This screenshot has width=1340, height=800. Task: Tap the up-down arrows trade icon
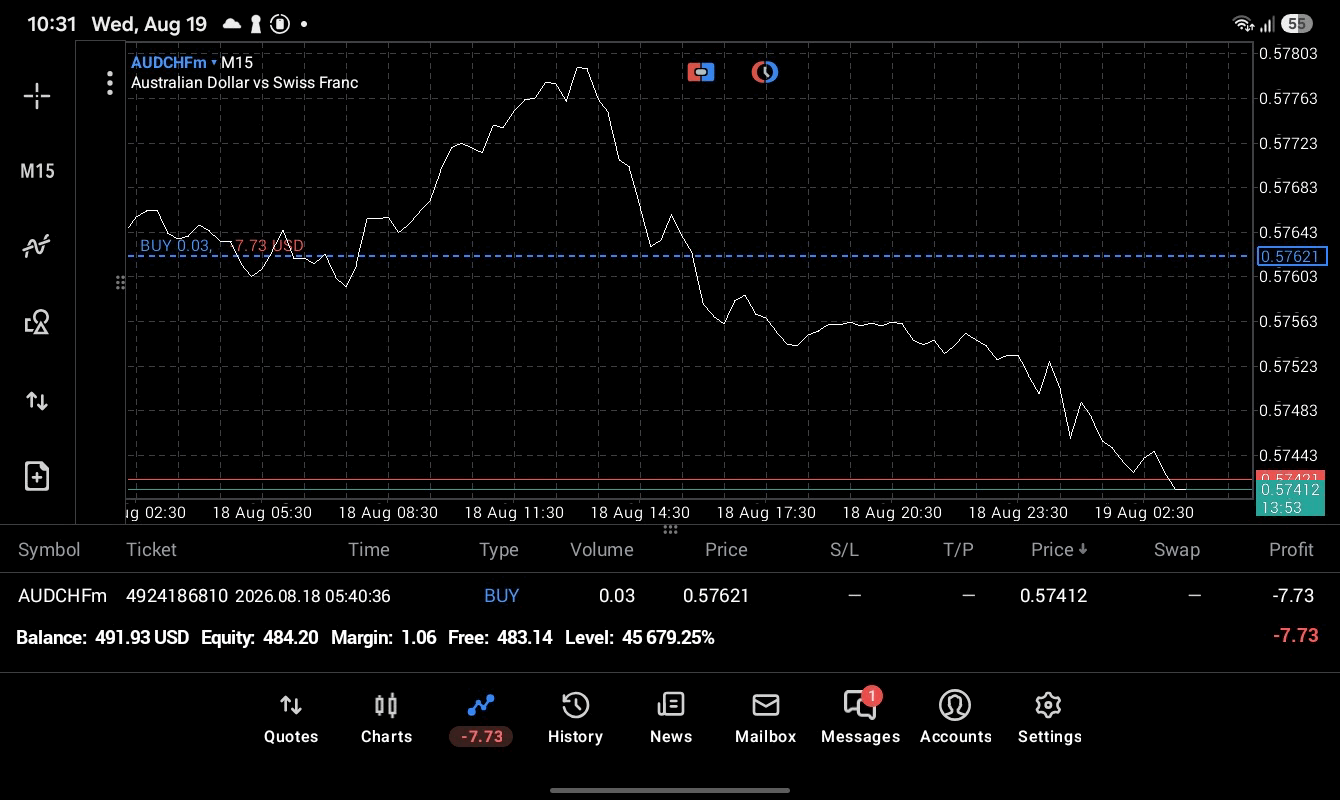coord(37,401)
